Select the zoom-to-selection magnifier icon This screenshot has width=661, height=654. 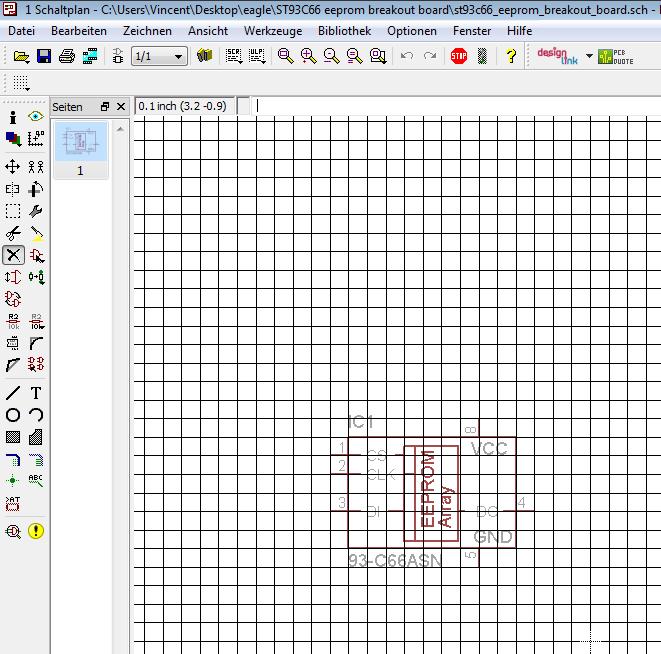click(378, 56)
